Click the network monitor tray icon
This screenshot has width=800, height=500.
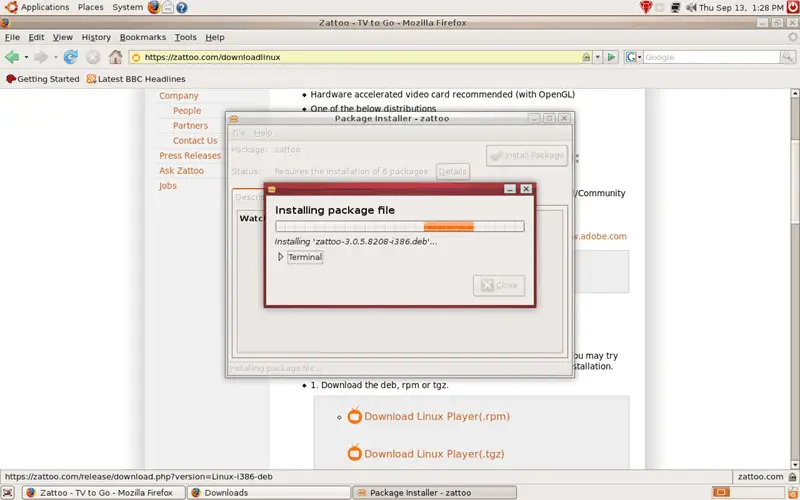pyautogui.click(x=676, y=8)
